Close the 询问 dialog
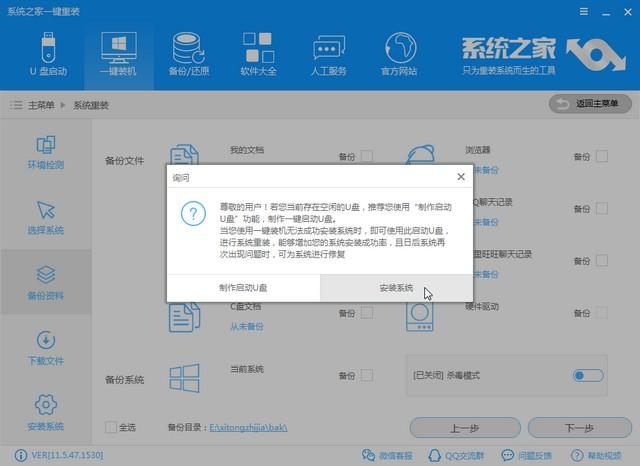This screenshot has width=640, height=466. (461, 177)
